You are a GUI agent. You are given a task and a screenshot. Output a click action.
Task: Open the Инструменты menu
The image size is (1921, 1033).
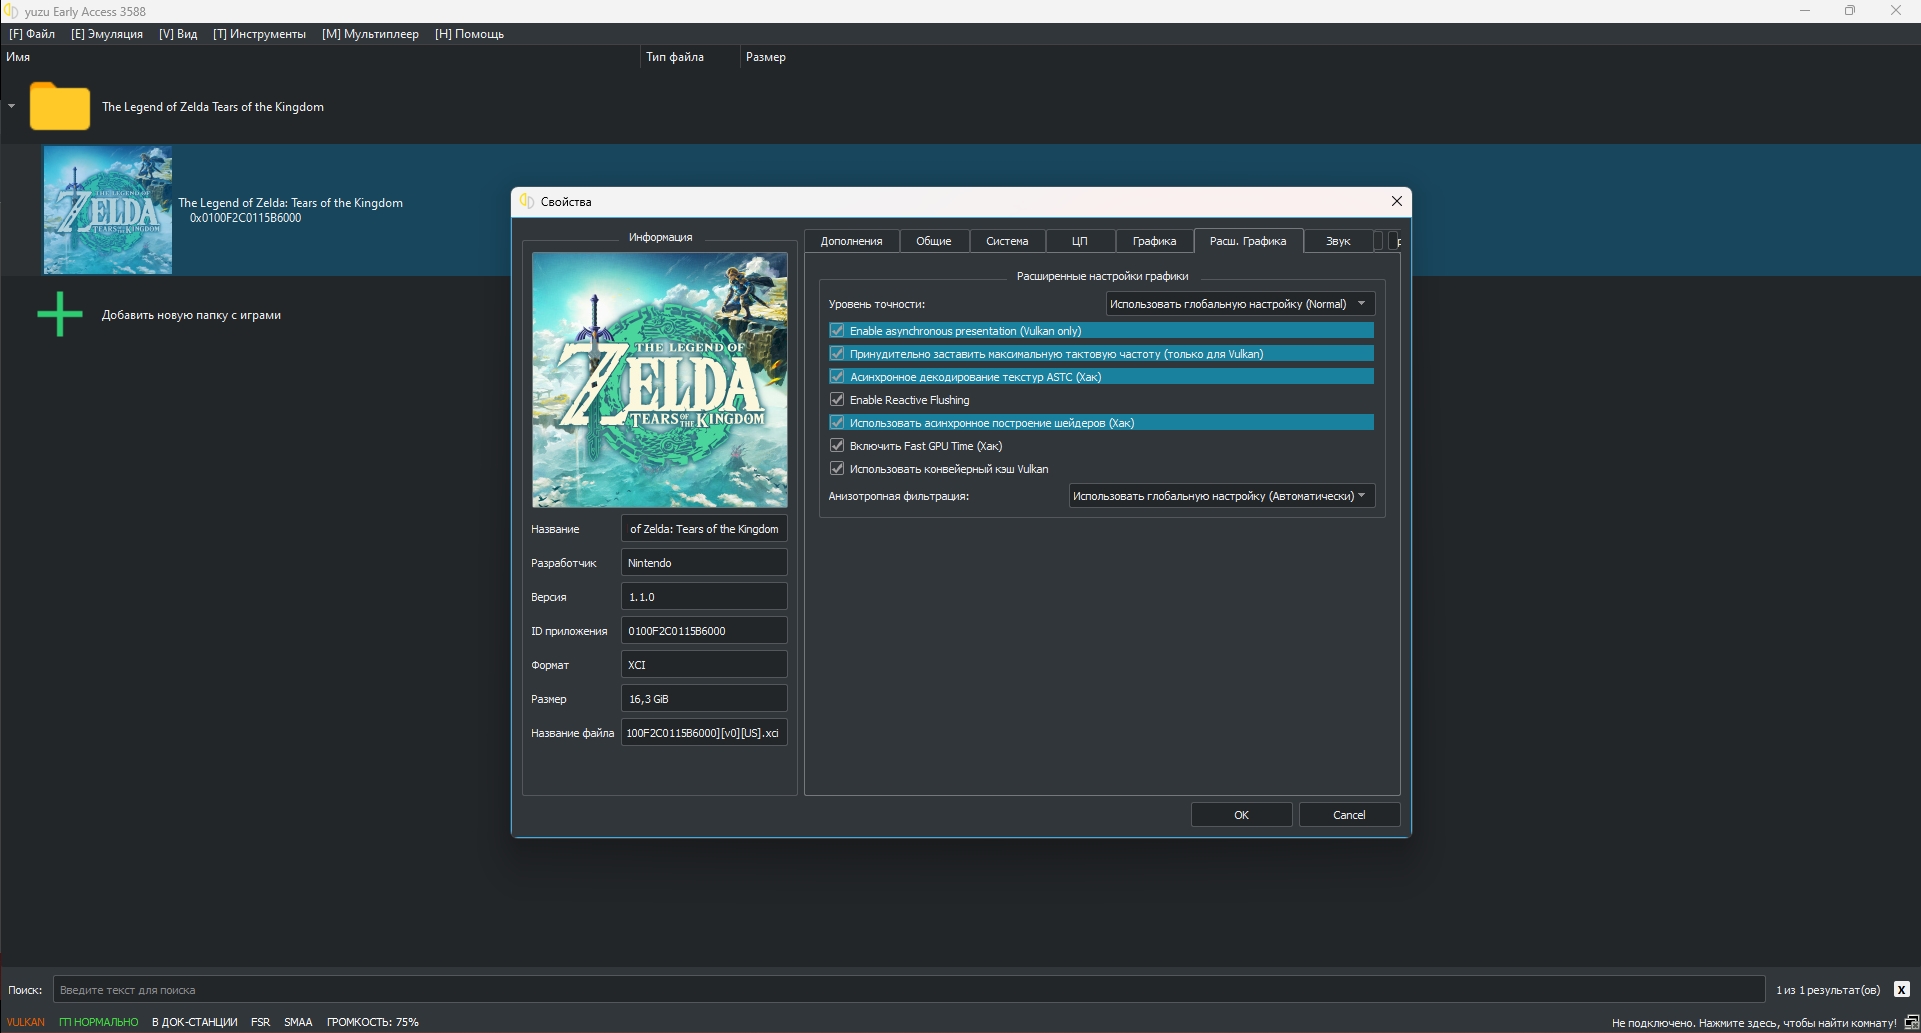(260, 33)
